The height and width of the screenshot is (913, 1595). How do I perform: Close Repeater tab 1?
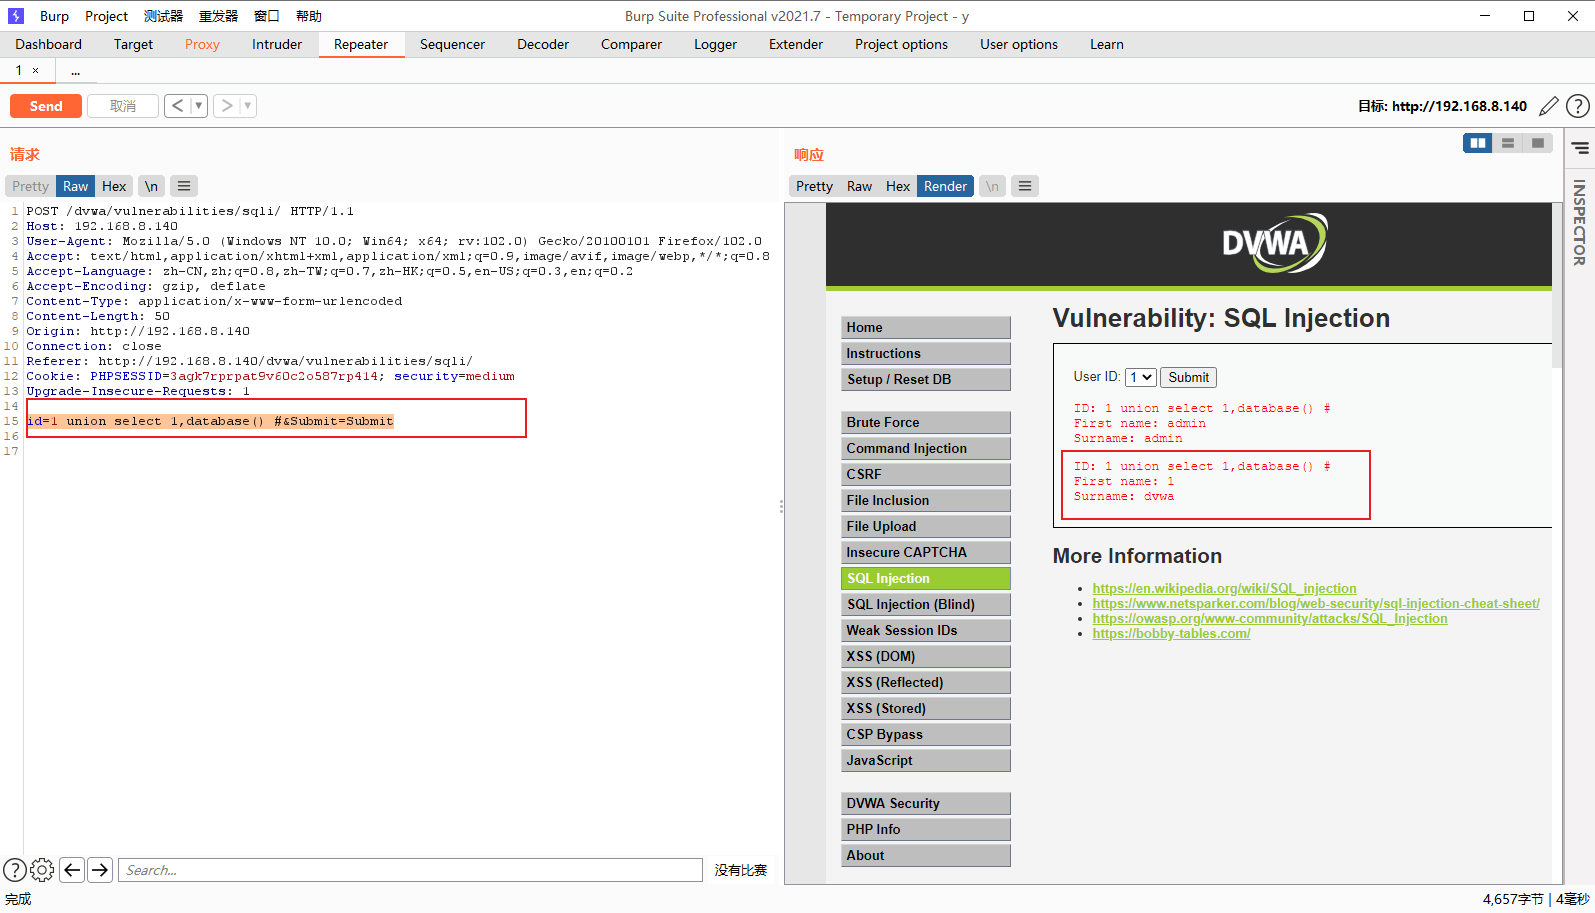tap(36, 71)
